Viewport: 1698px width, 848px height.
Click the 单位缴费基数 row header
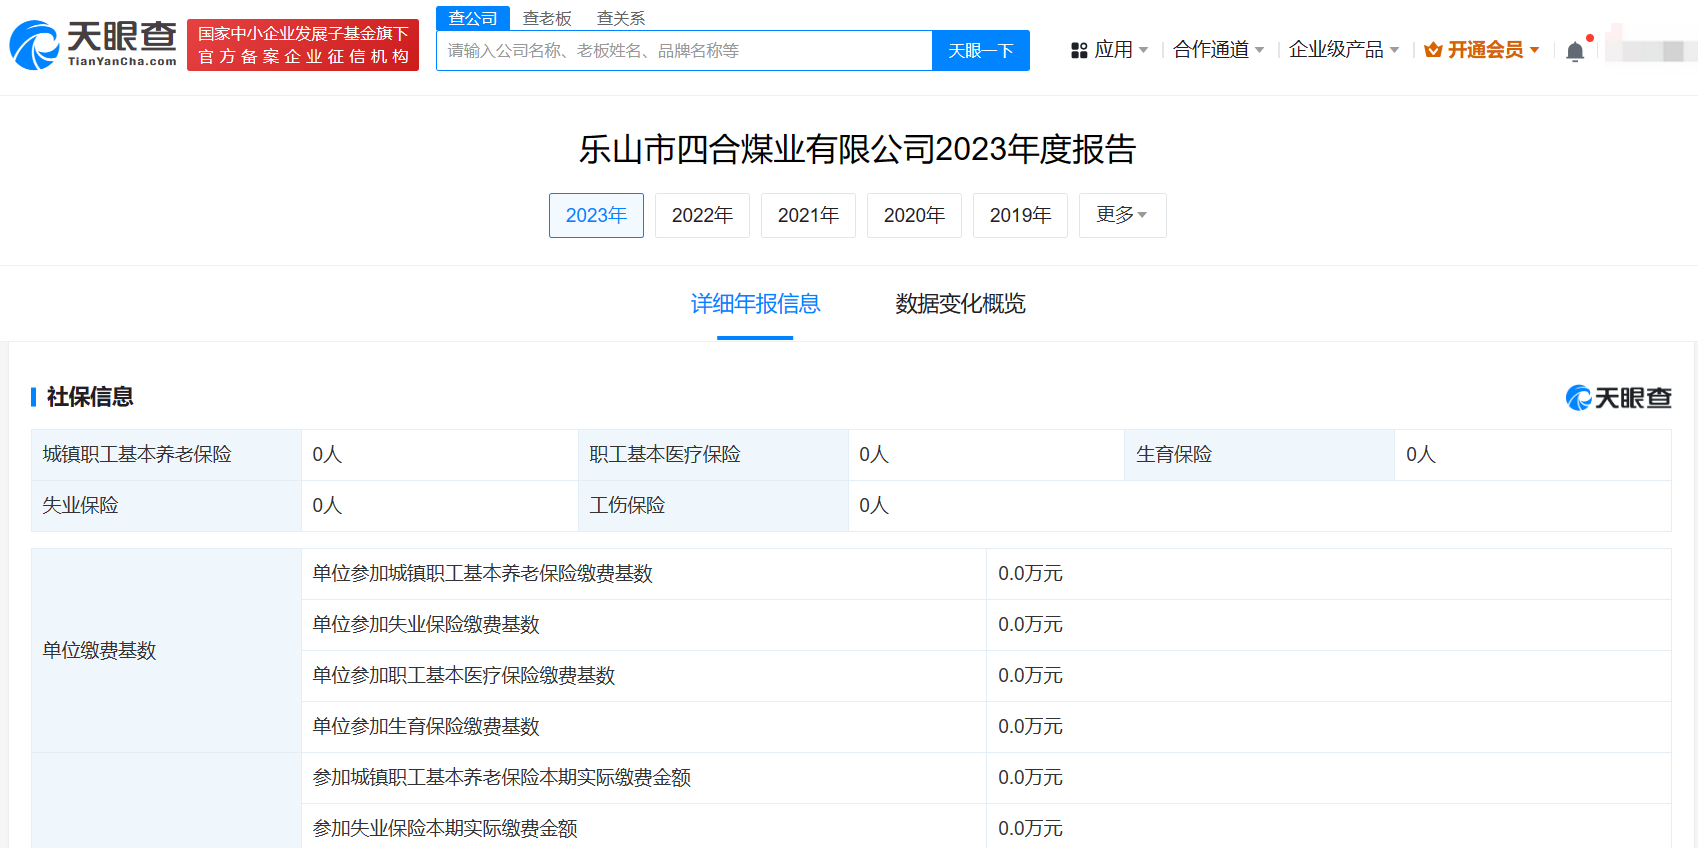[x=166, y=650]
